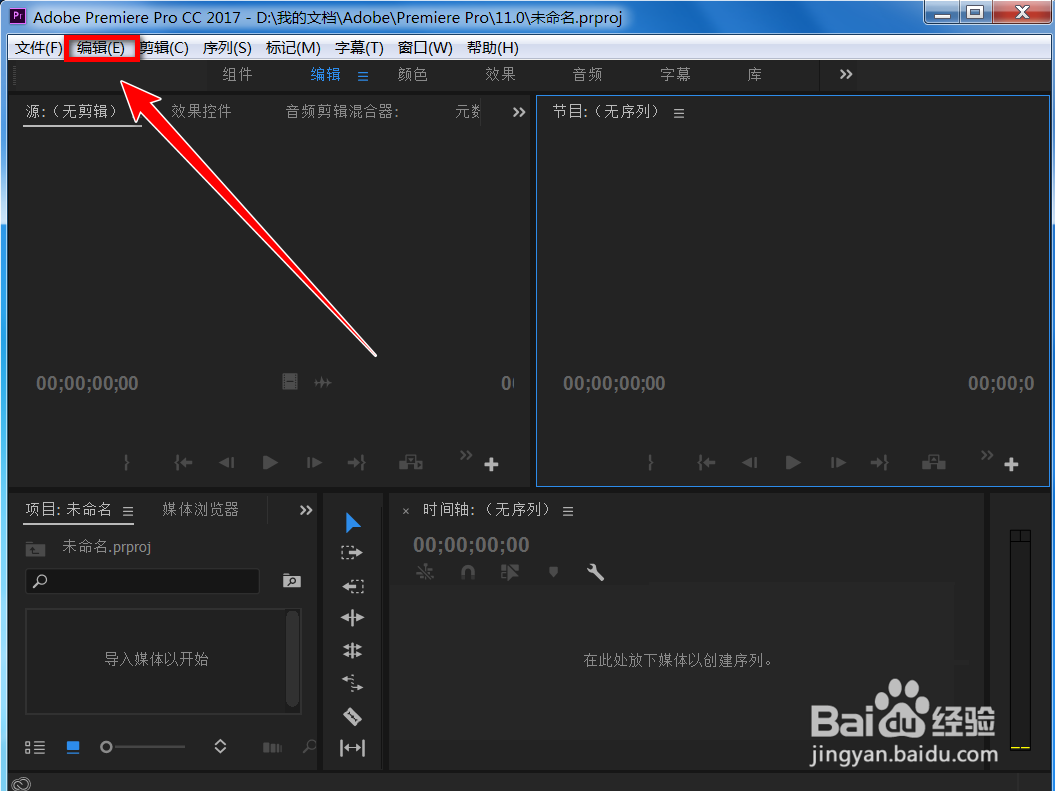
Task: Step forward one frame in Program monitor
Action: coord(838,463)
